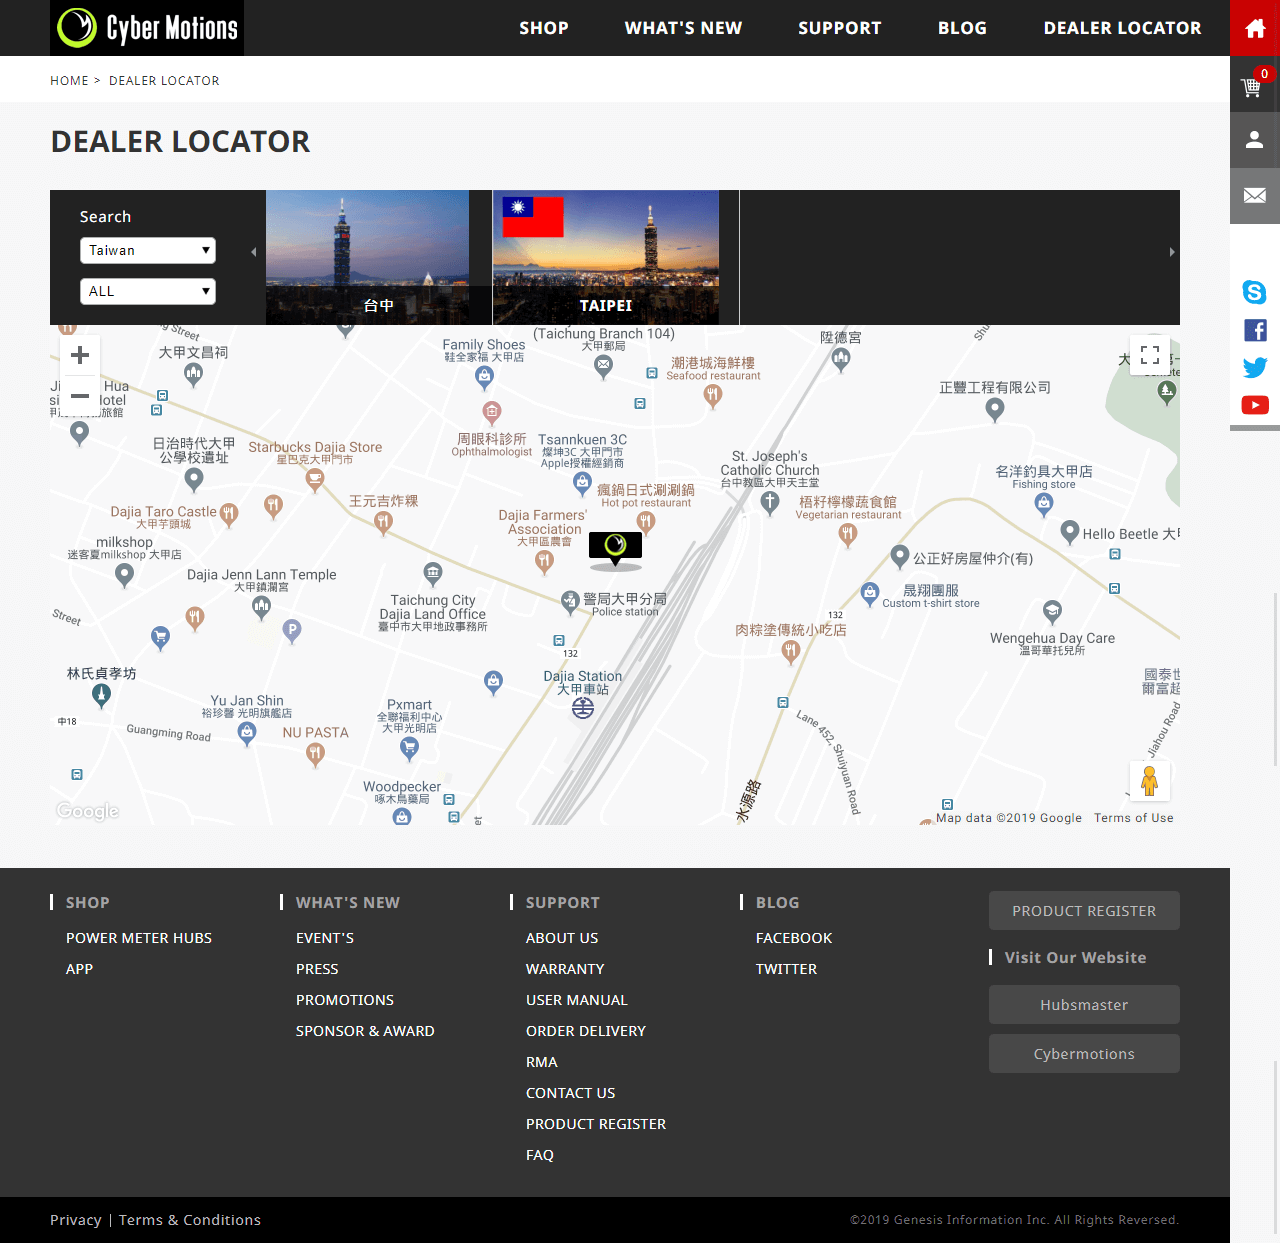This screenshot has height=1243, width=1280.
Task: Expand the ALL region dropdown
Action: (x=148, y=291)
